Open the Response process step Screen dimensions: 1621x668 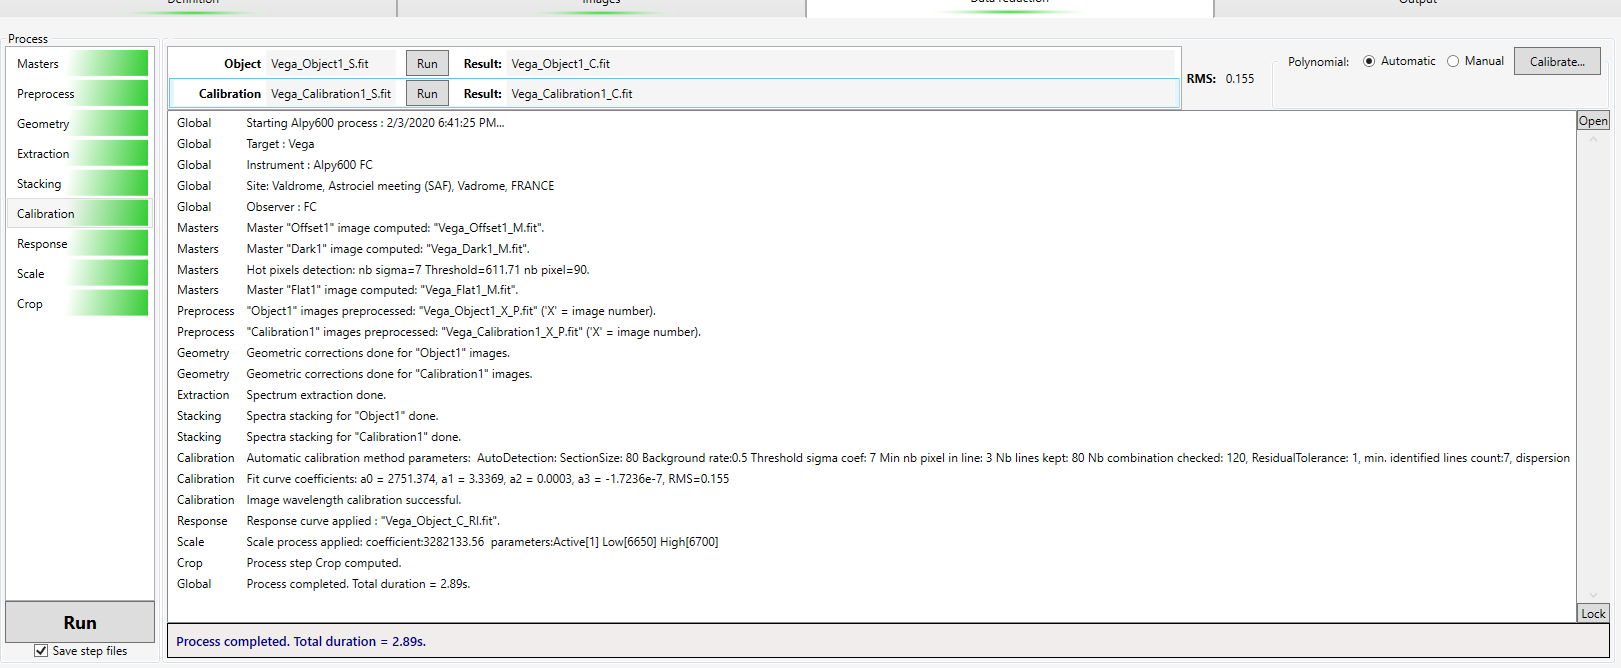[78, 244]
